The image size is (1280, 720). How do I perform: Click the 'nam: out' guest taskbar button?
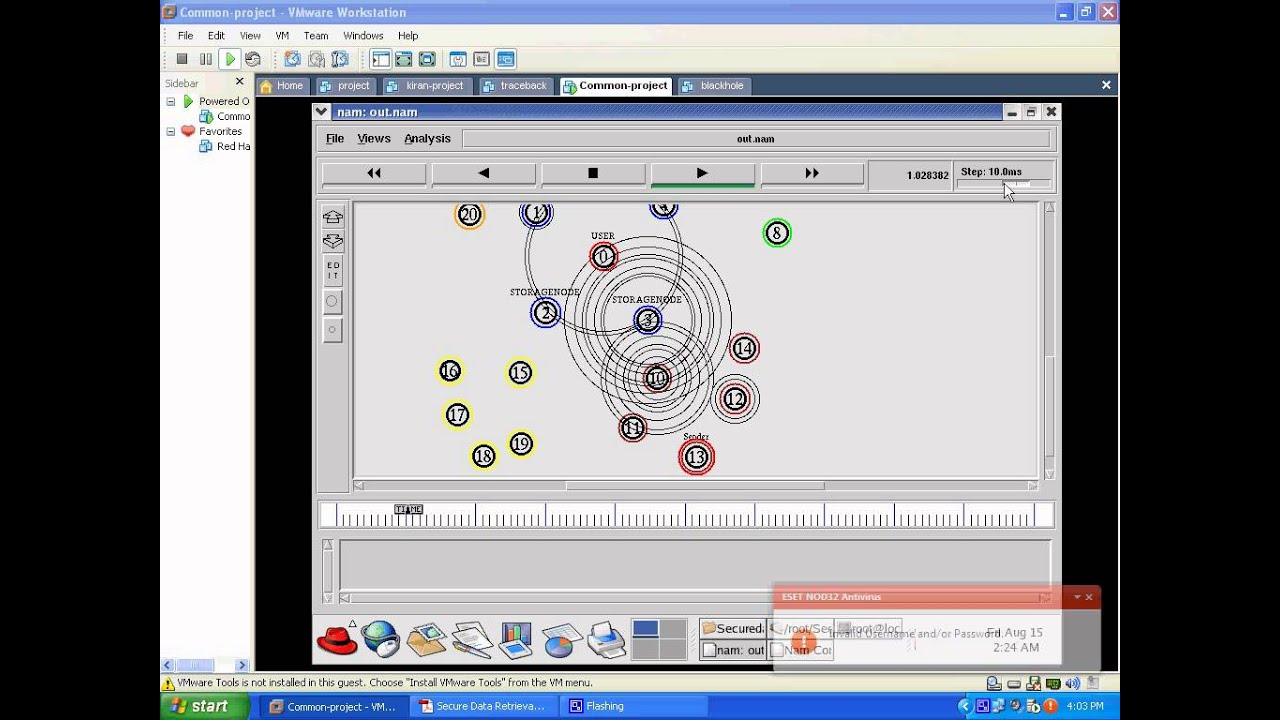[733, 650]
